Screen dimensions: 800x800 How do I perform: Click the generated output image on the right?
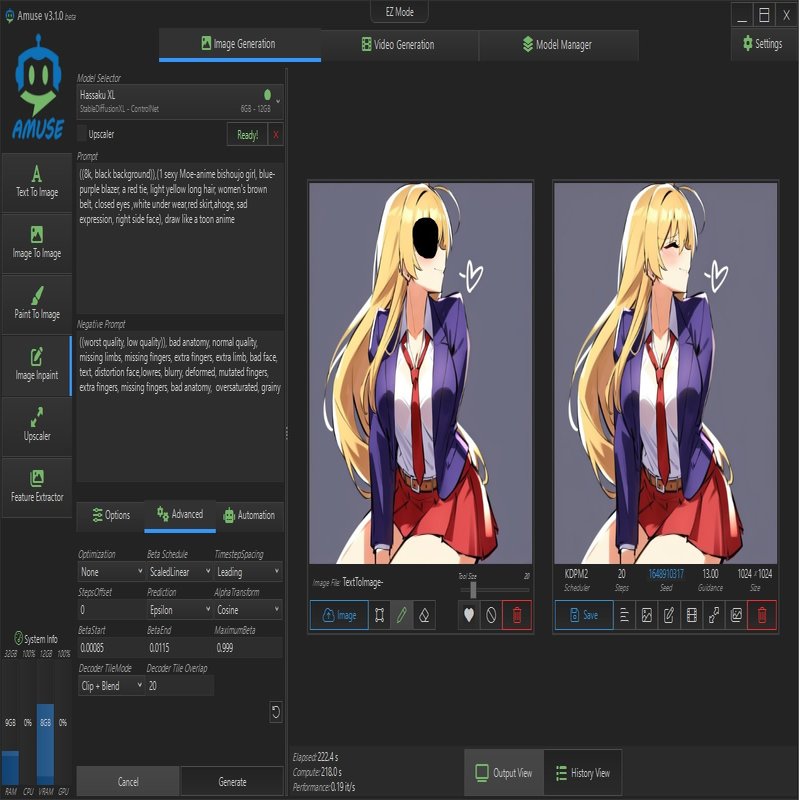pyautogui.click(x=665, y=373)
